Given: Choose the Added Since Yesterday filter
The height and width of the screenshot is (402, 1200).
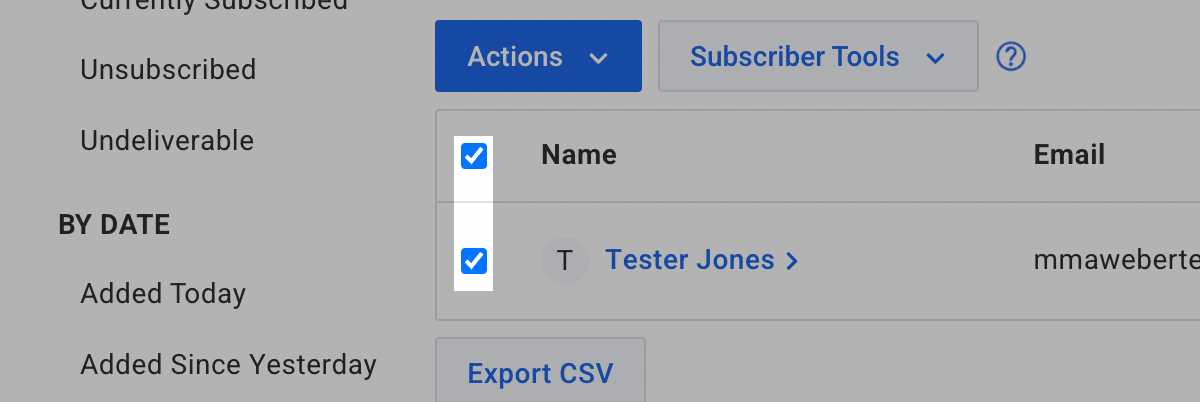Looking at the screenshot, I should click(228, 365).
